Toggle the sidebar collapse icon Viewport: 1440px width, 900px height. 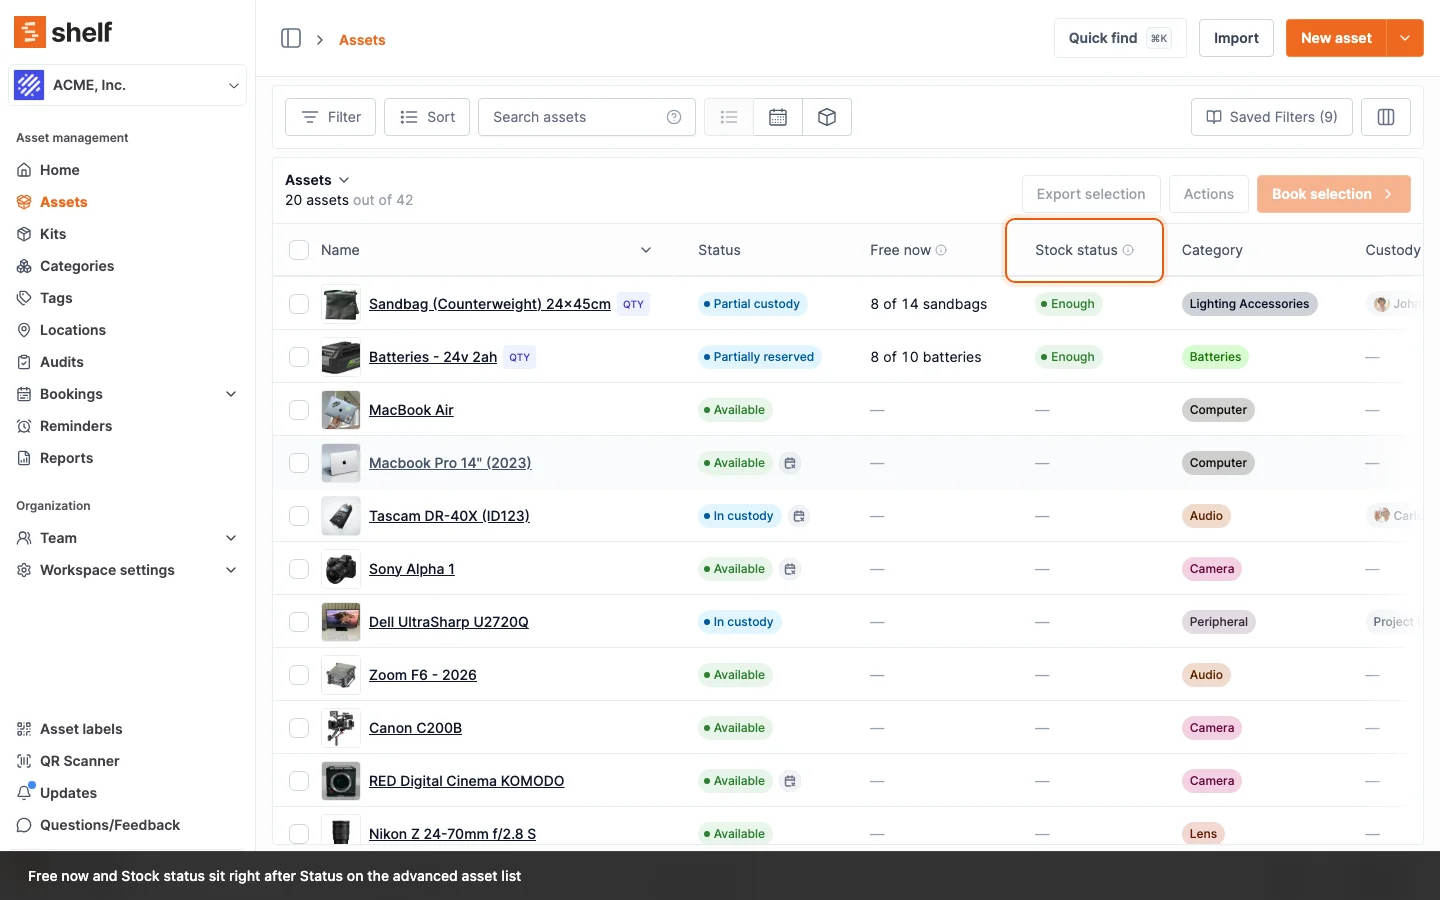(291, 38)
